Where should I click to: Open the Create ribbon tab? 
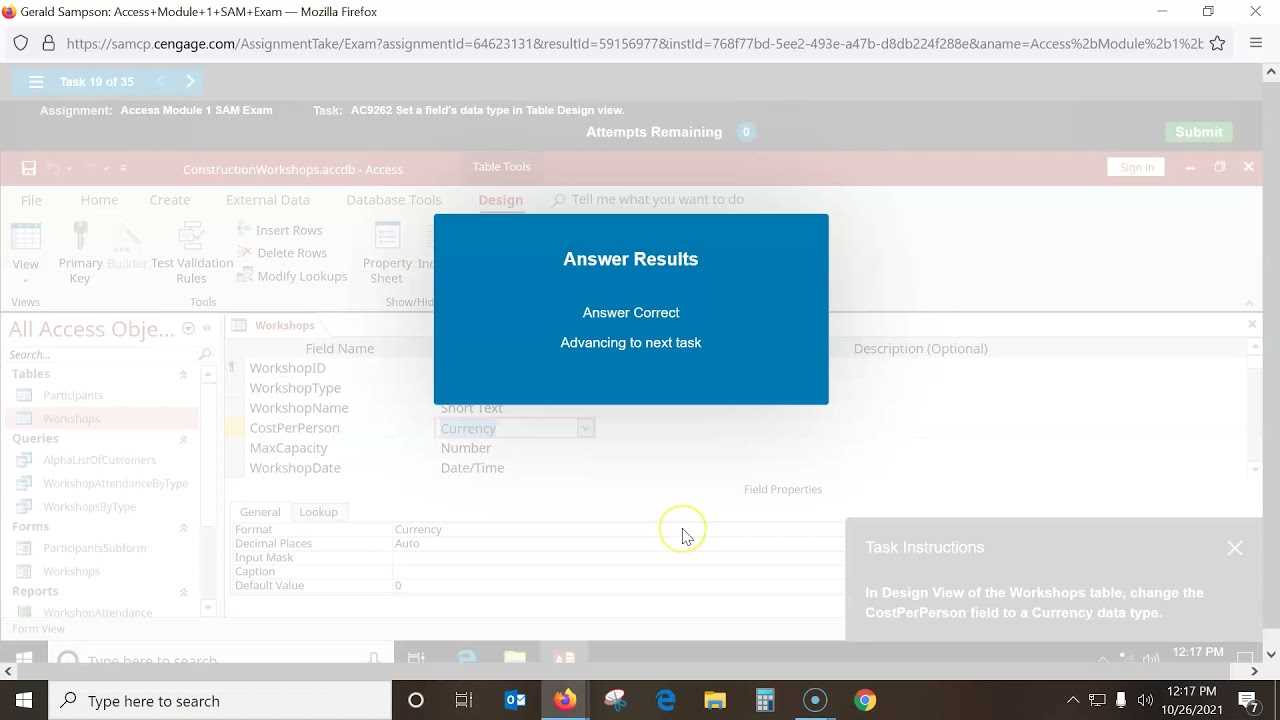coord(170,200)
